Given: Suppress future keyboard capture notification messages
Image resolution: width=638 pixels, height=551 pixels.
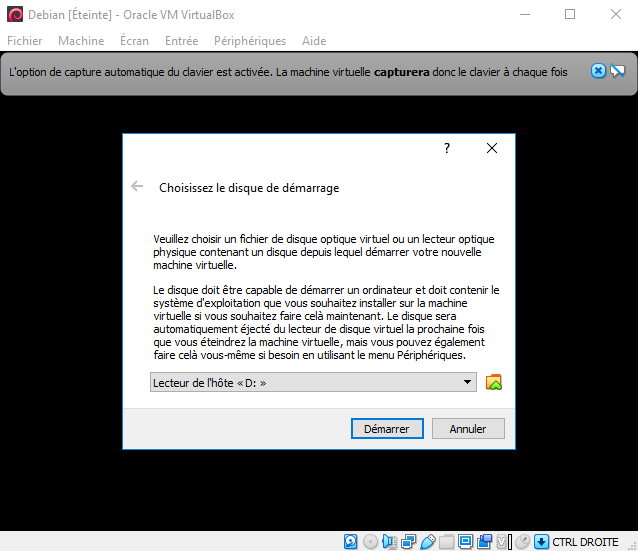Looking at the screenshot, I should 617,71.
